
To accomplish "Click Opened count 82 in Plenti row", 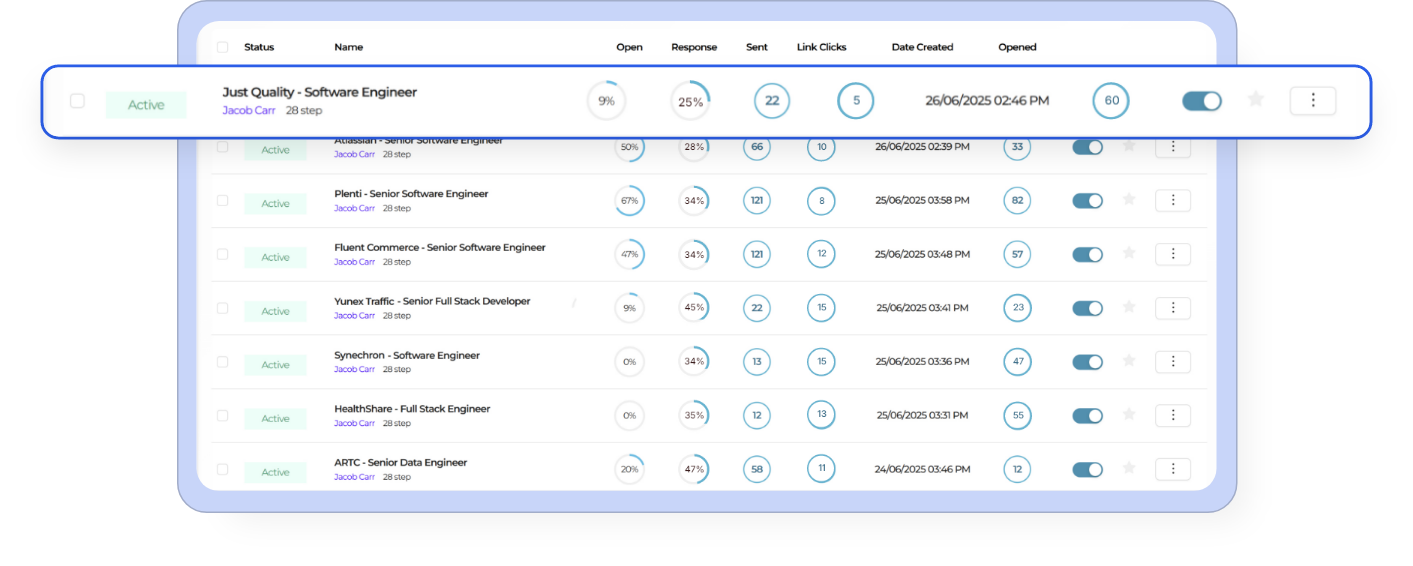I will click(1017, 201).
